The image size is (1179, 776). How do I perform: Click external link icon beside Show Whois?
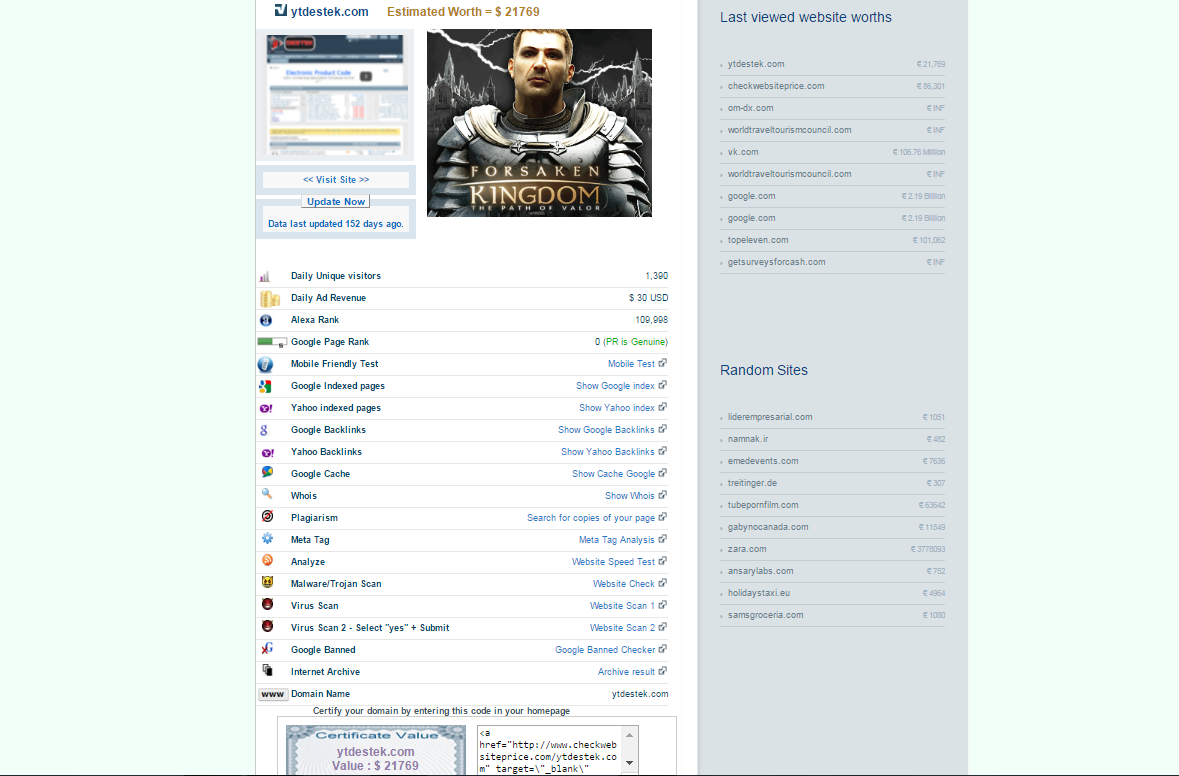tap(662, 495)
